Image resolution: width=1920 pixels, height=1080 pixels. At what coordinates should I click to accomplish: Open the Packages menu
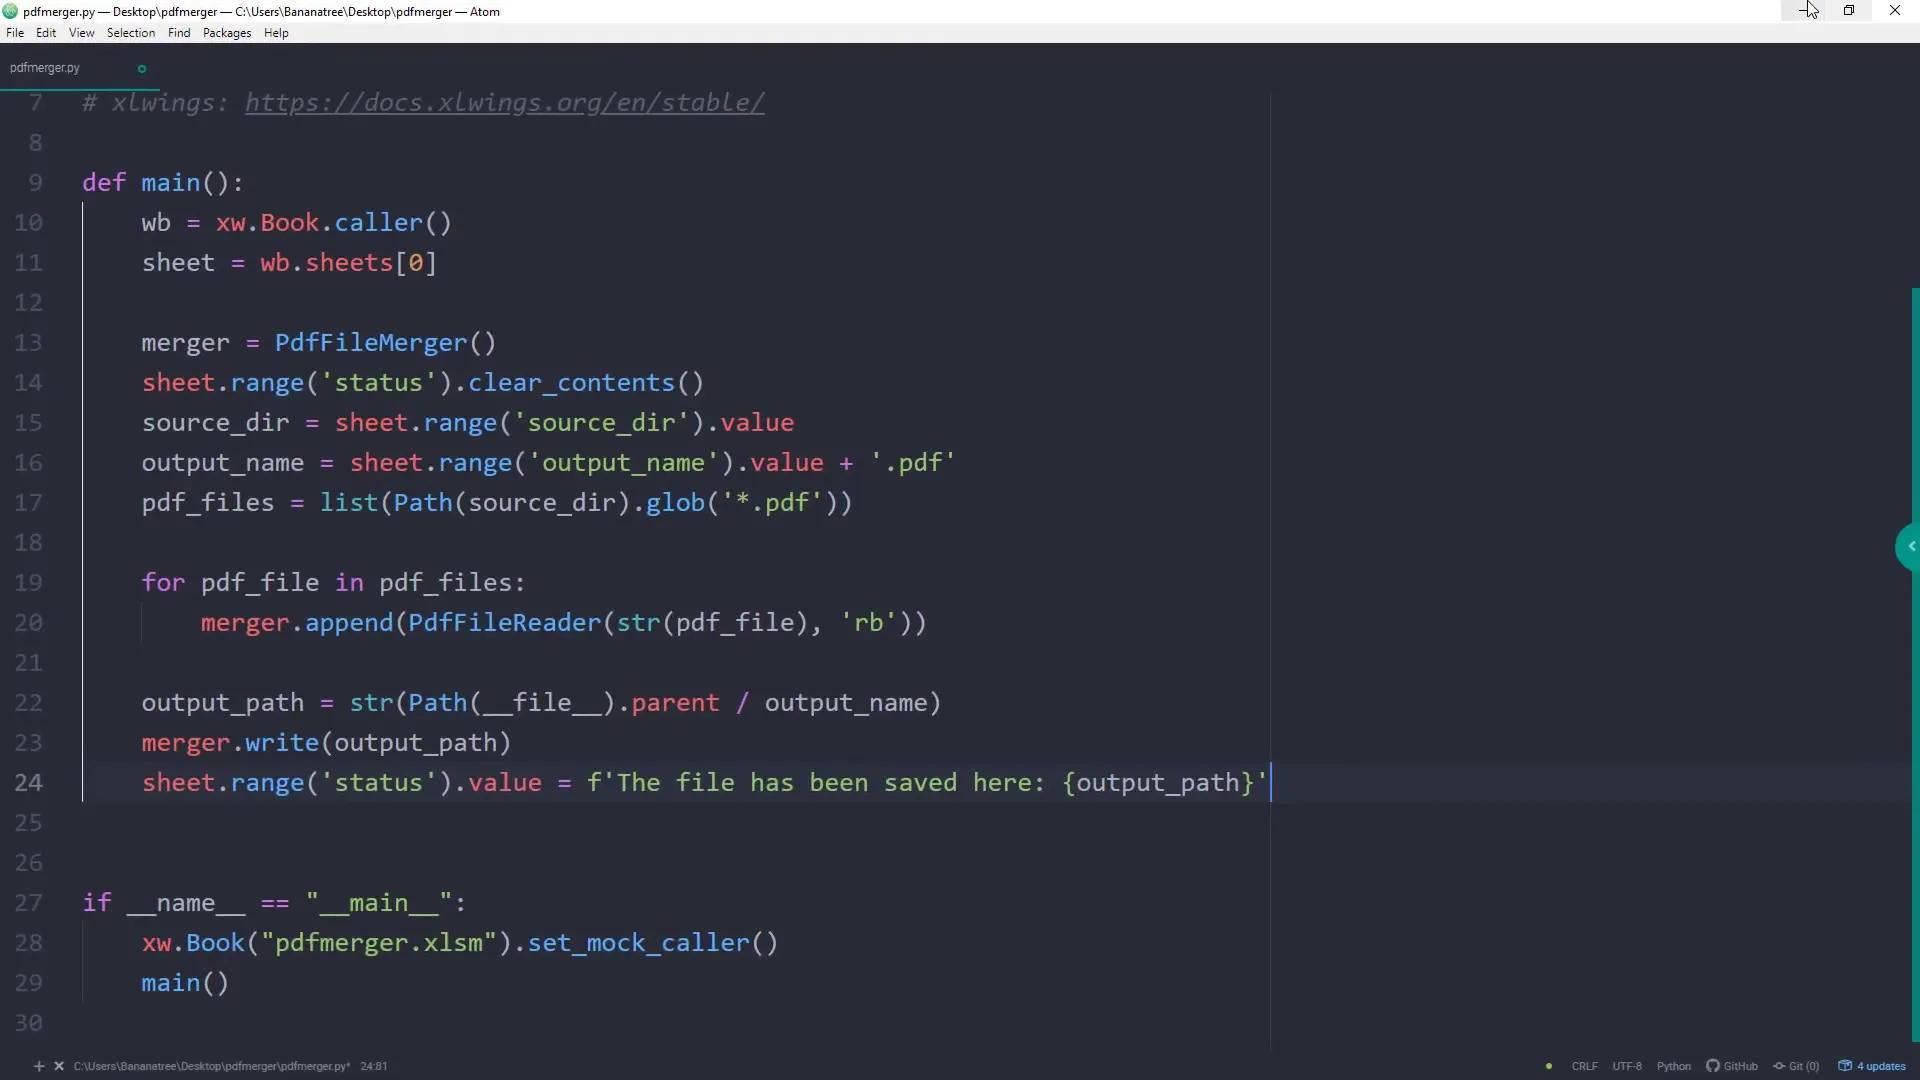[226, 33]
